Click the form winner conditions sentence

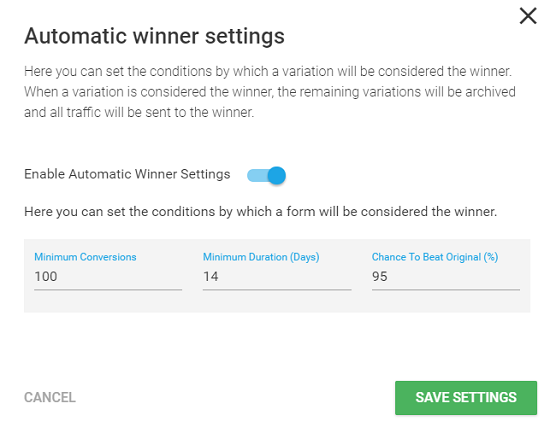pyautogui.click(x=261, y=212)
